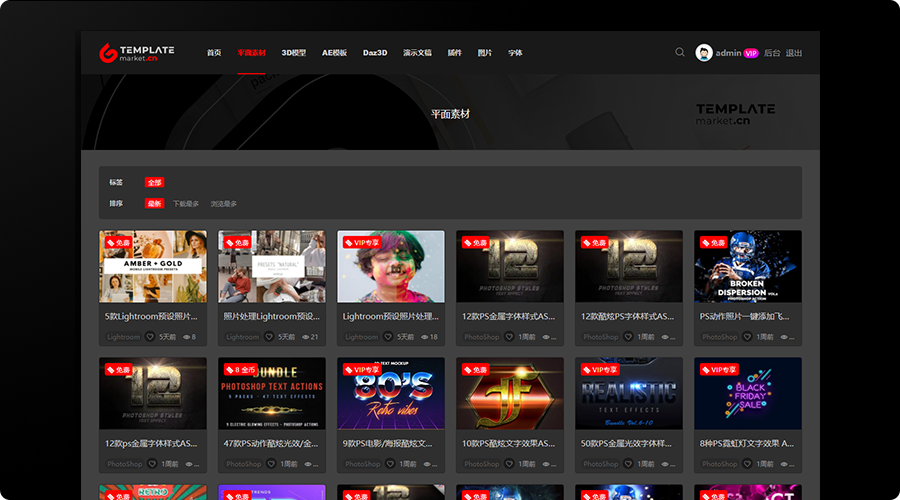This screenshot has height=500, width=900.
Task: Open the 80's Retro Vibes thumbnail
Action: point(391,394)
